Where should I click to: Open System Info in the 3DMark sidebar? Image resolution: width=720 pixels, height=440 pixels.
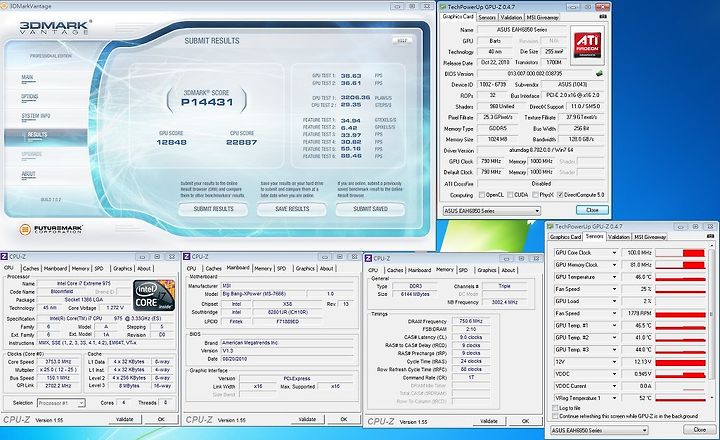click(36, 116)
